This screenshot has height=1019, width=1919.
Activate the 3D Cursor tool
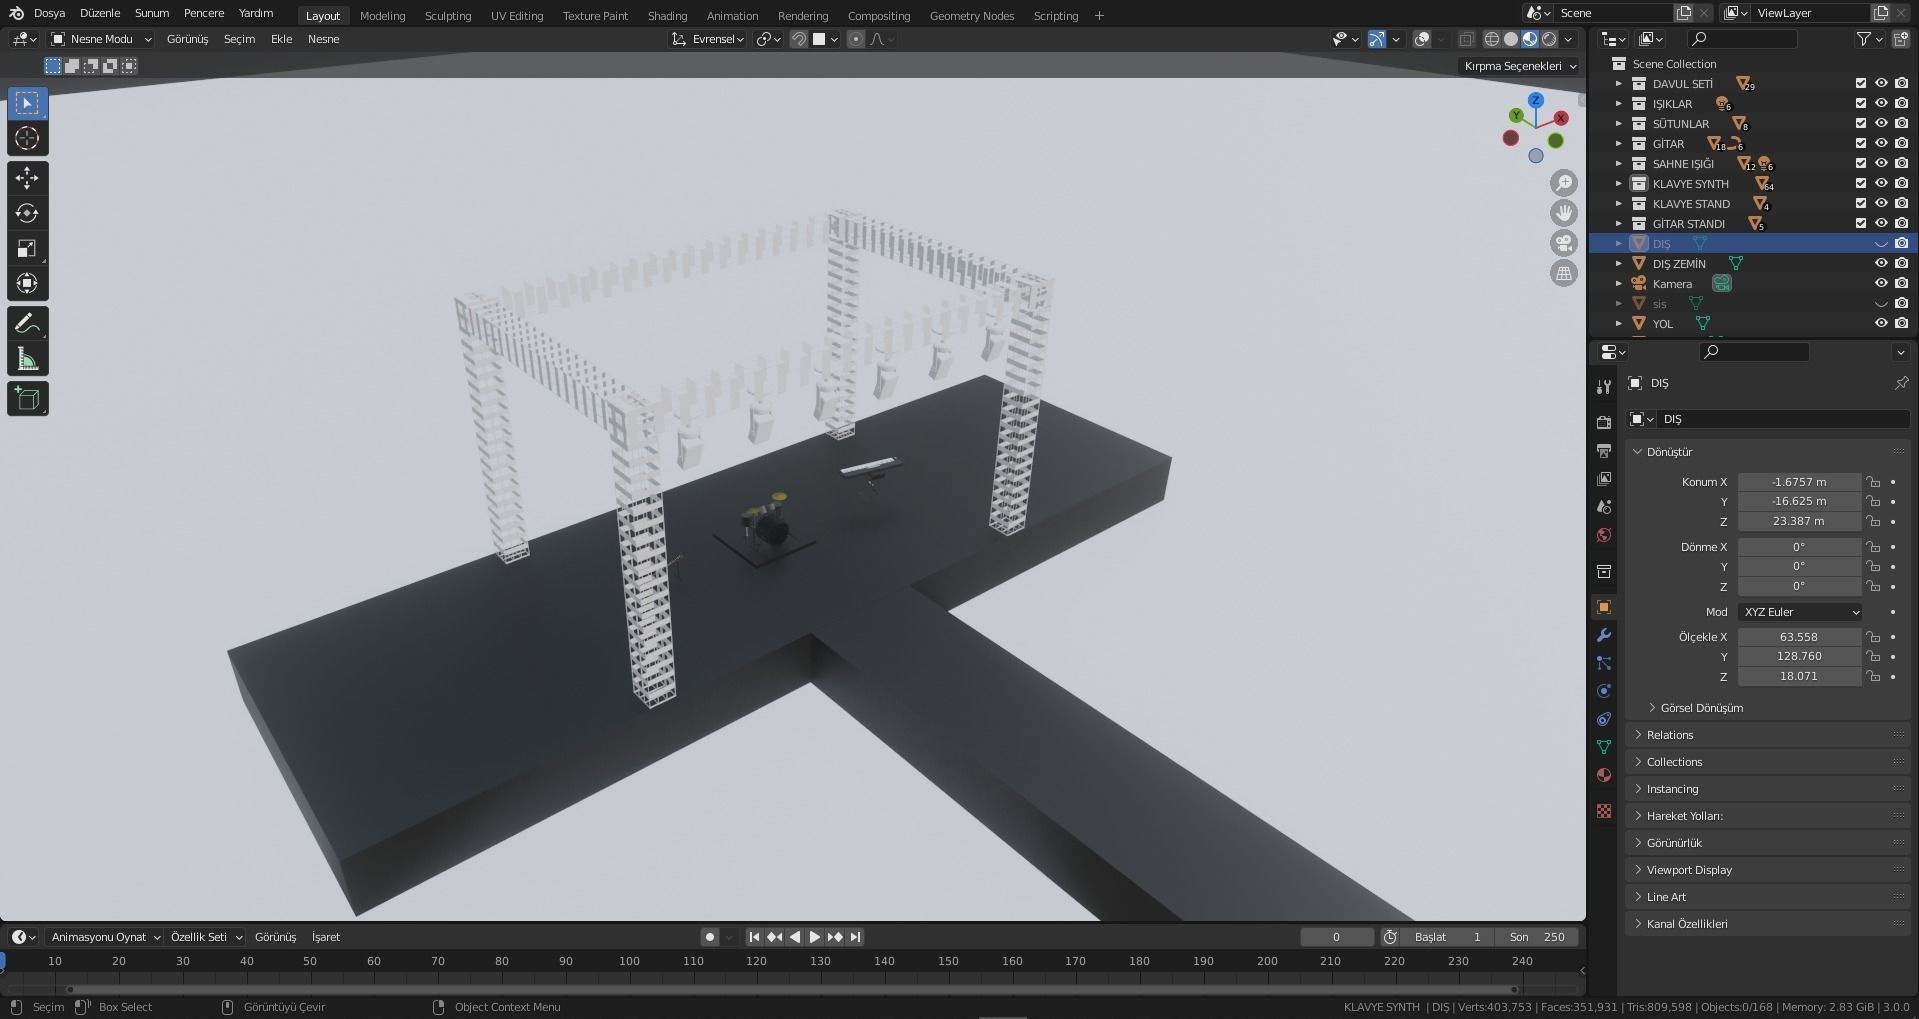(28, 139)
